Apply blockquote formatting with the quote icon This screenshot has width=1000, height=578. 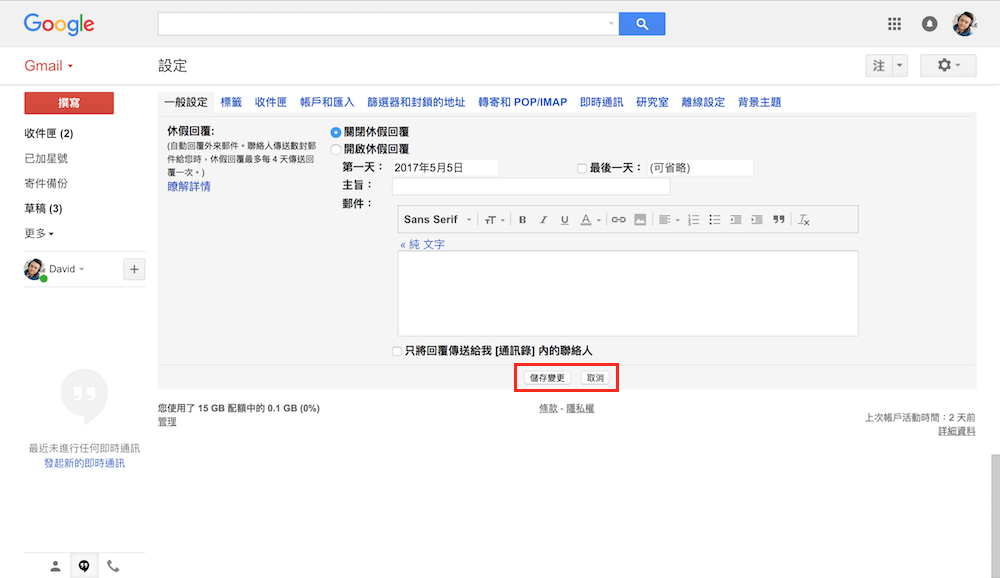point(778,220)
